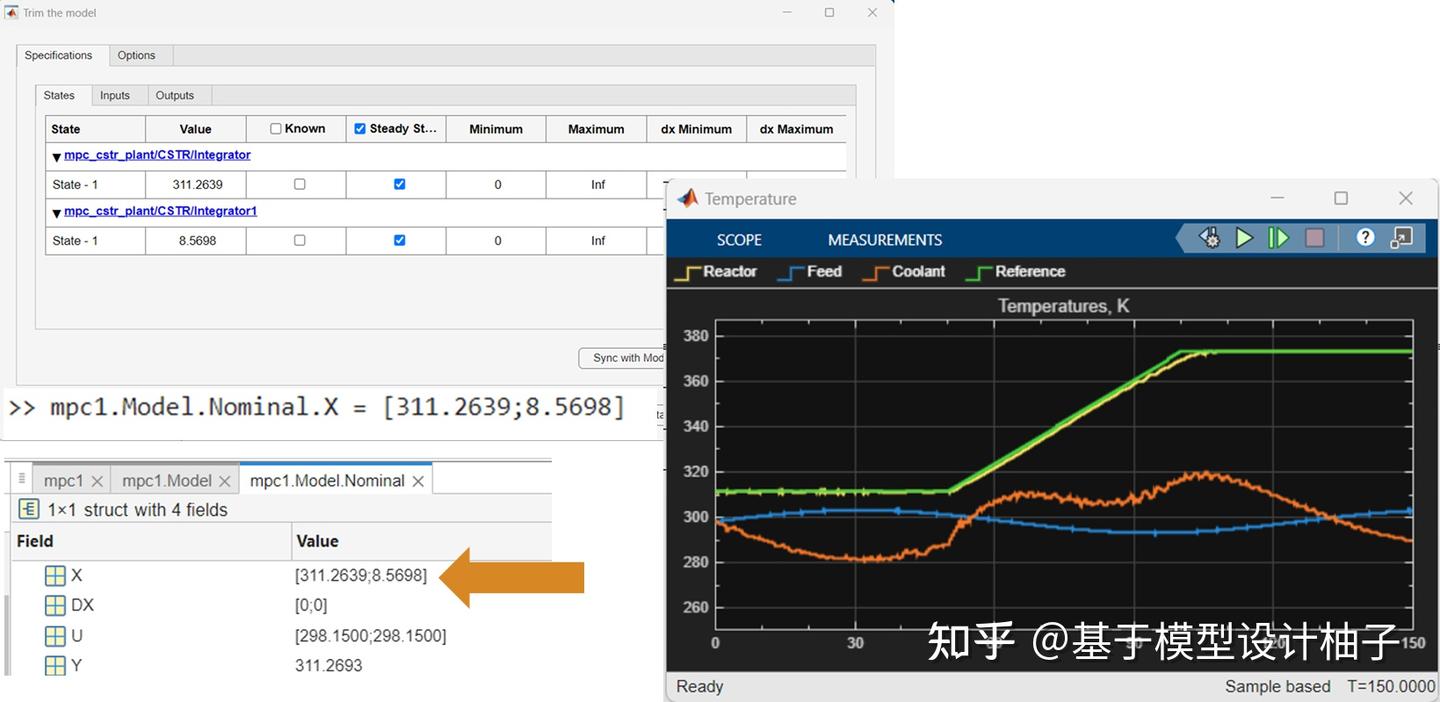Open the mpc_cstr_plant/CSTR/Integrator1 hyperlink
Image resolution: width=1440 pixels, height=702 pixels.
point(159,212)
